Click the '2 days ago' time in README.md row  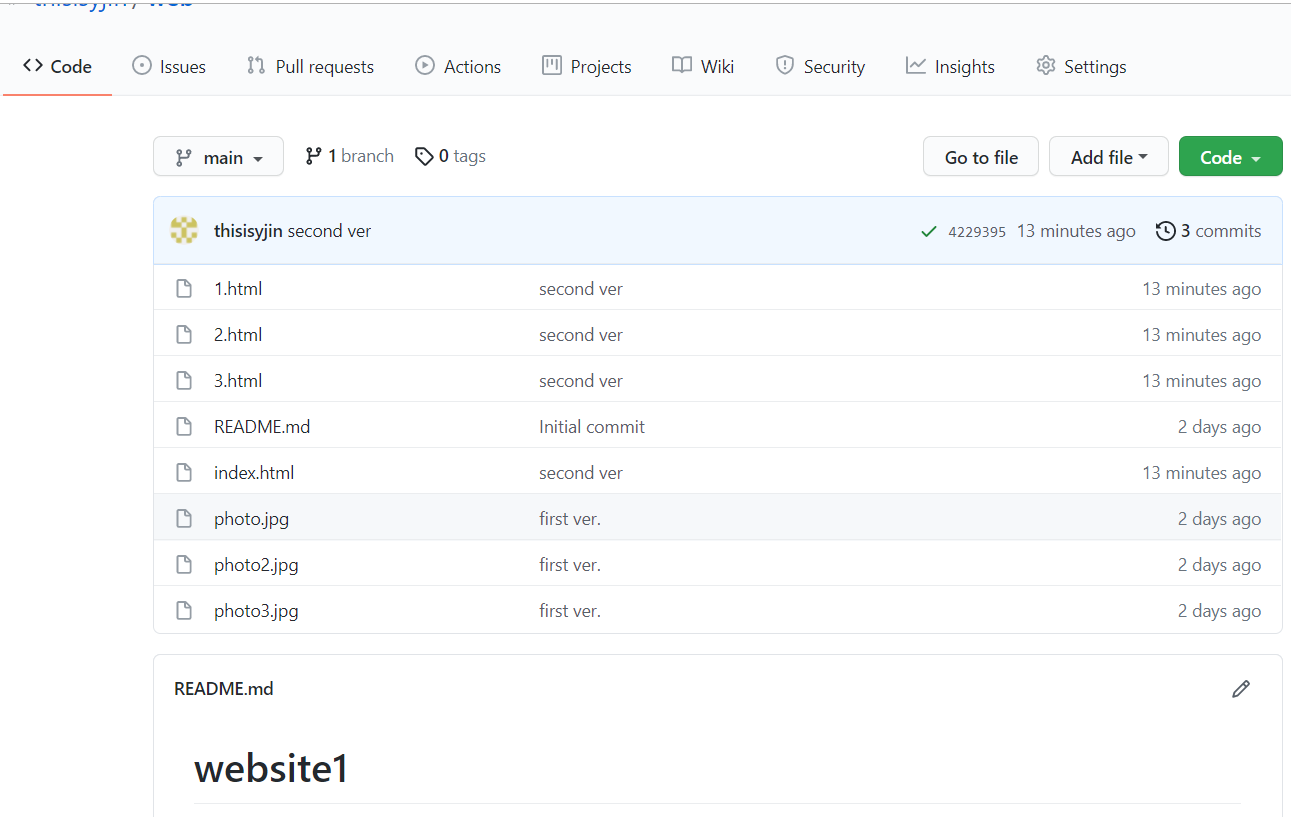(1219, 427)
